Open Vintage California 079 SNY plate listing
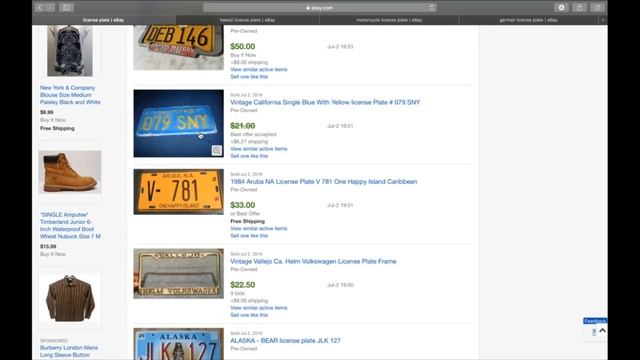640x360 pixels. point(325,102)
